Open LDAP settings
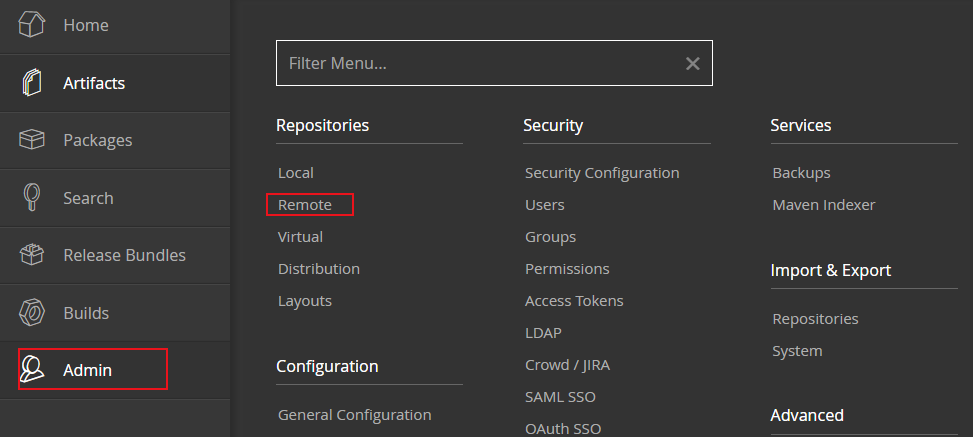The height and width of the screenshot is (437, 973). [x=544, y=333]
